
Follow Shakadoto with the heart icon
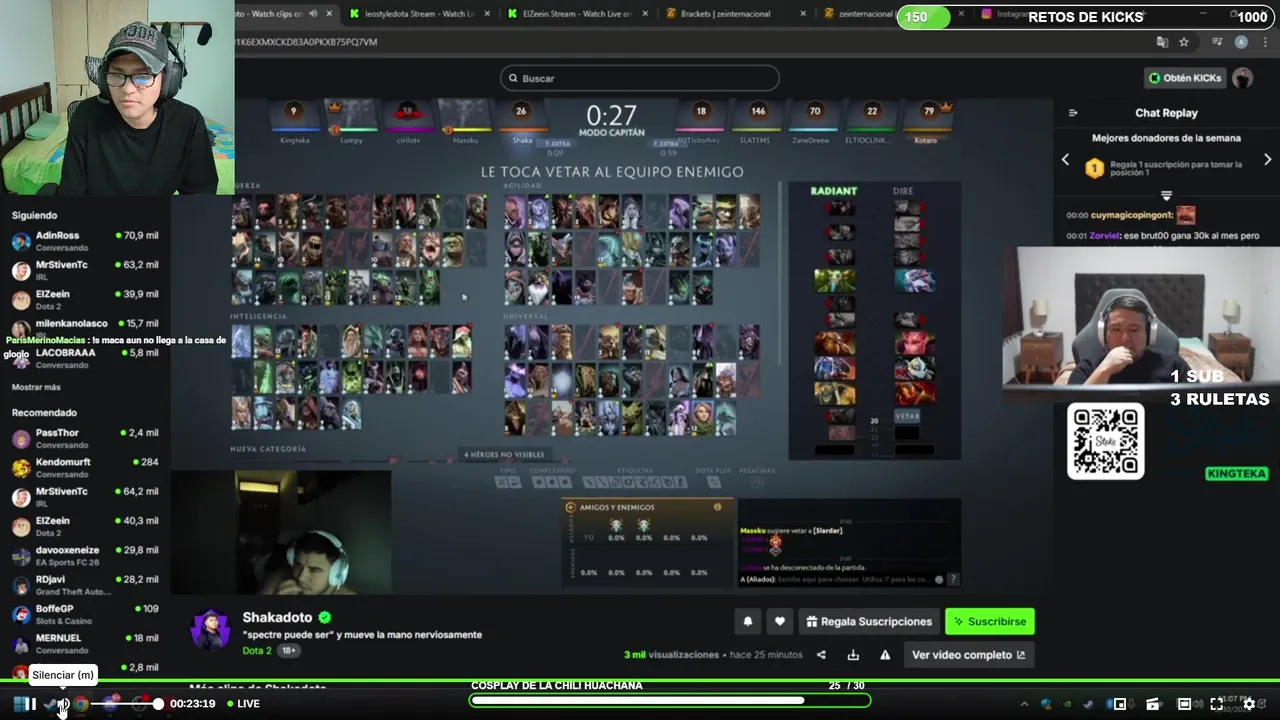pos(779,621)
